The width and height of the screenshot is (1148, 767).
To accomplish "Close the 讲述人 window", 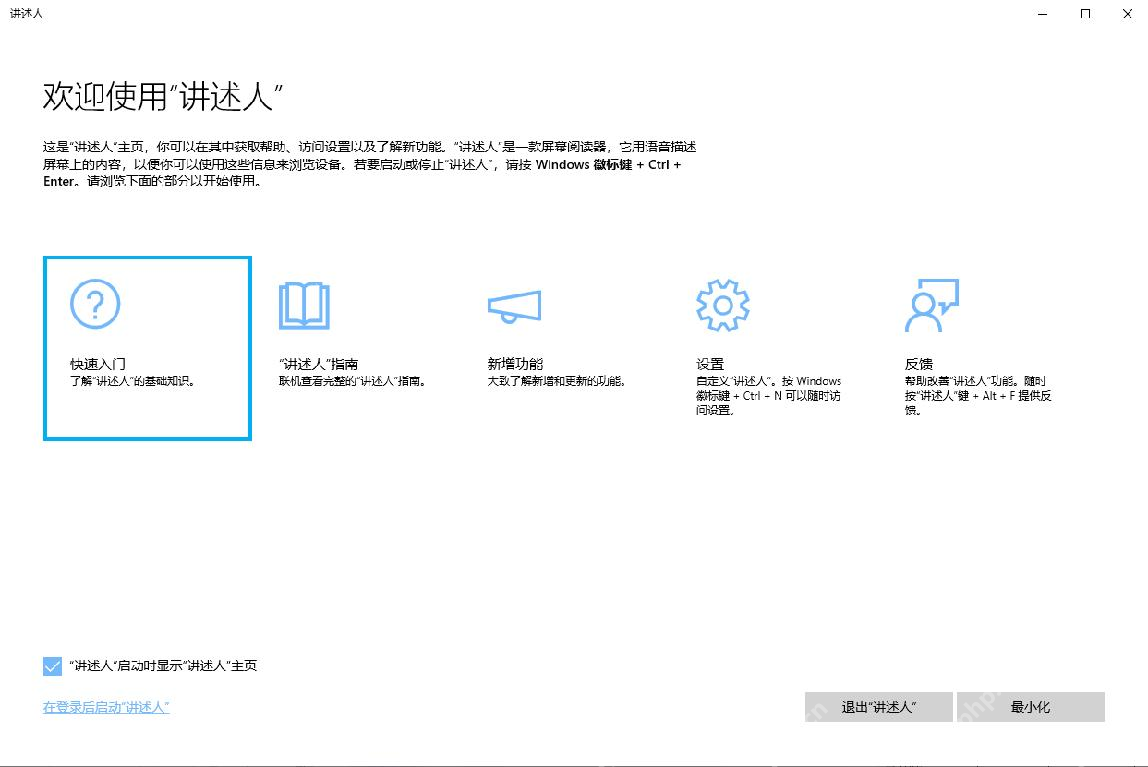I will point(1128,14).
